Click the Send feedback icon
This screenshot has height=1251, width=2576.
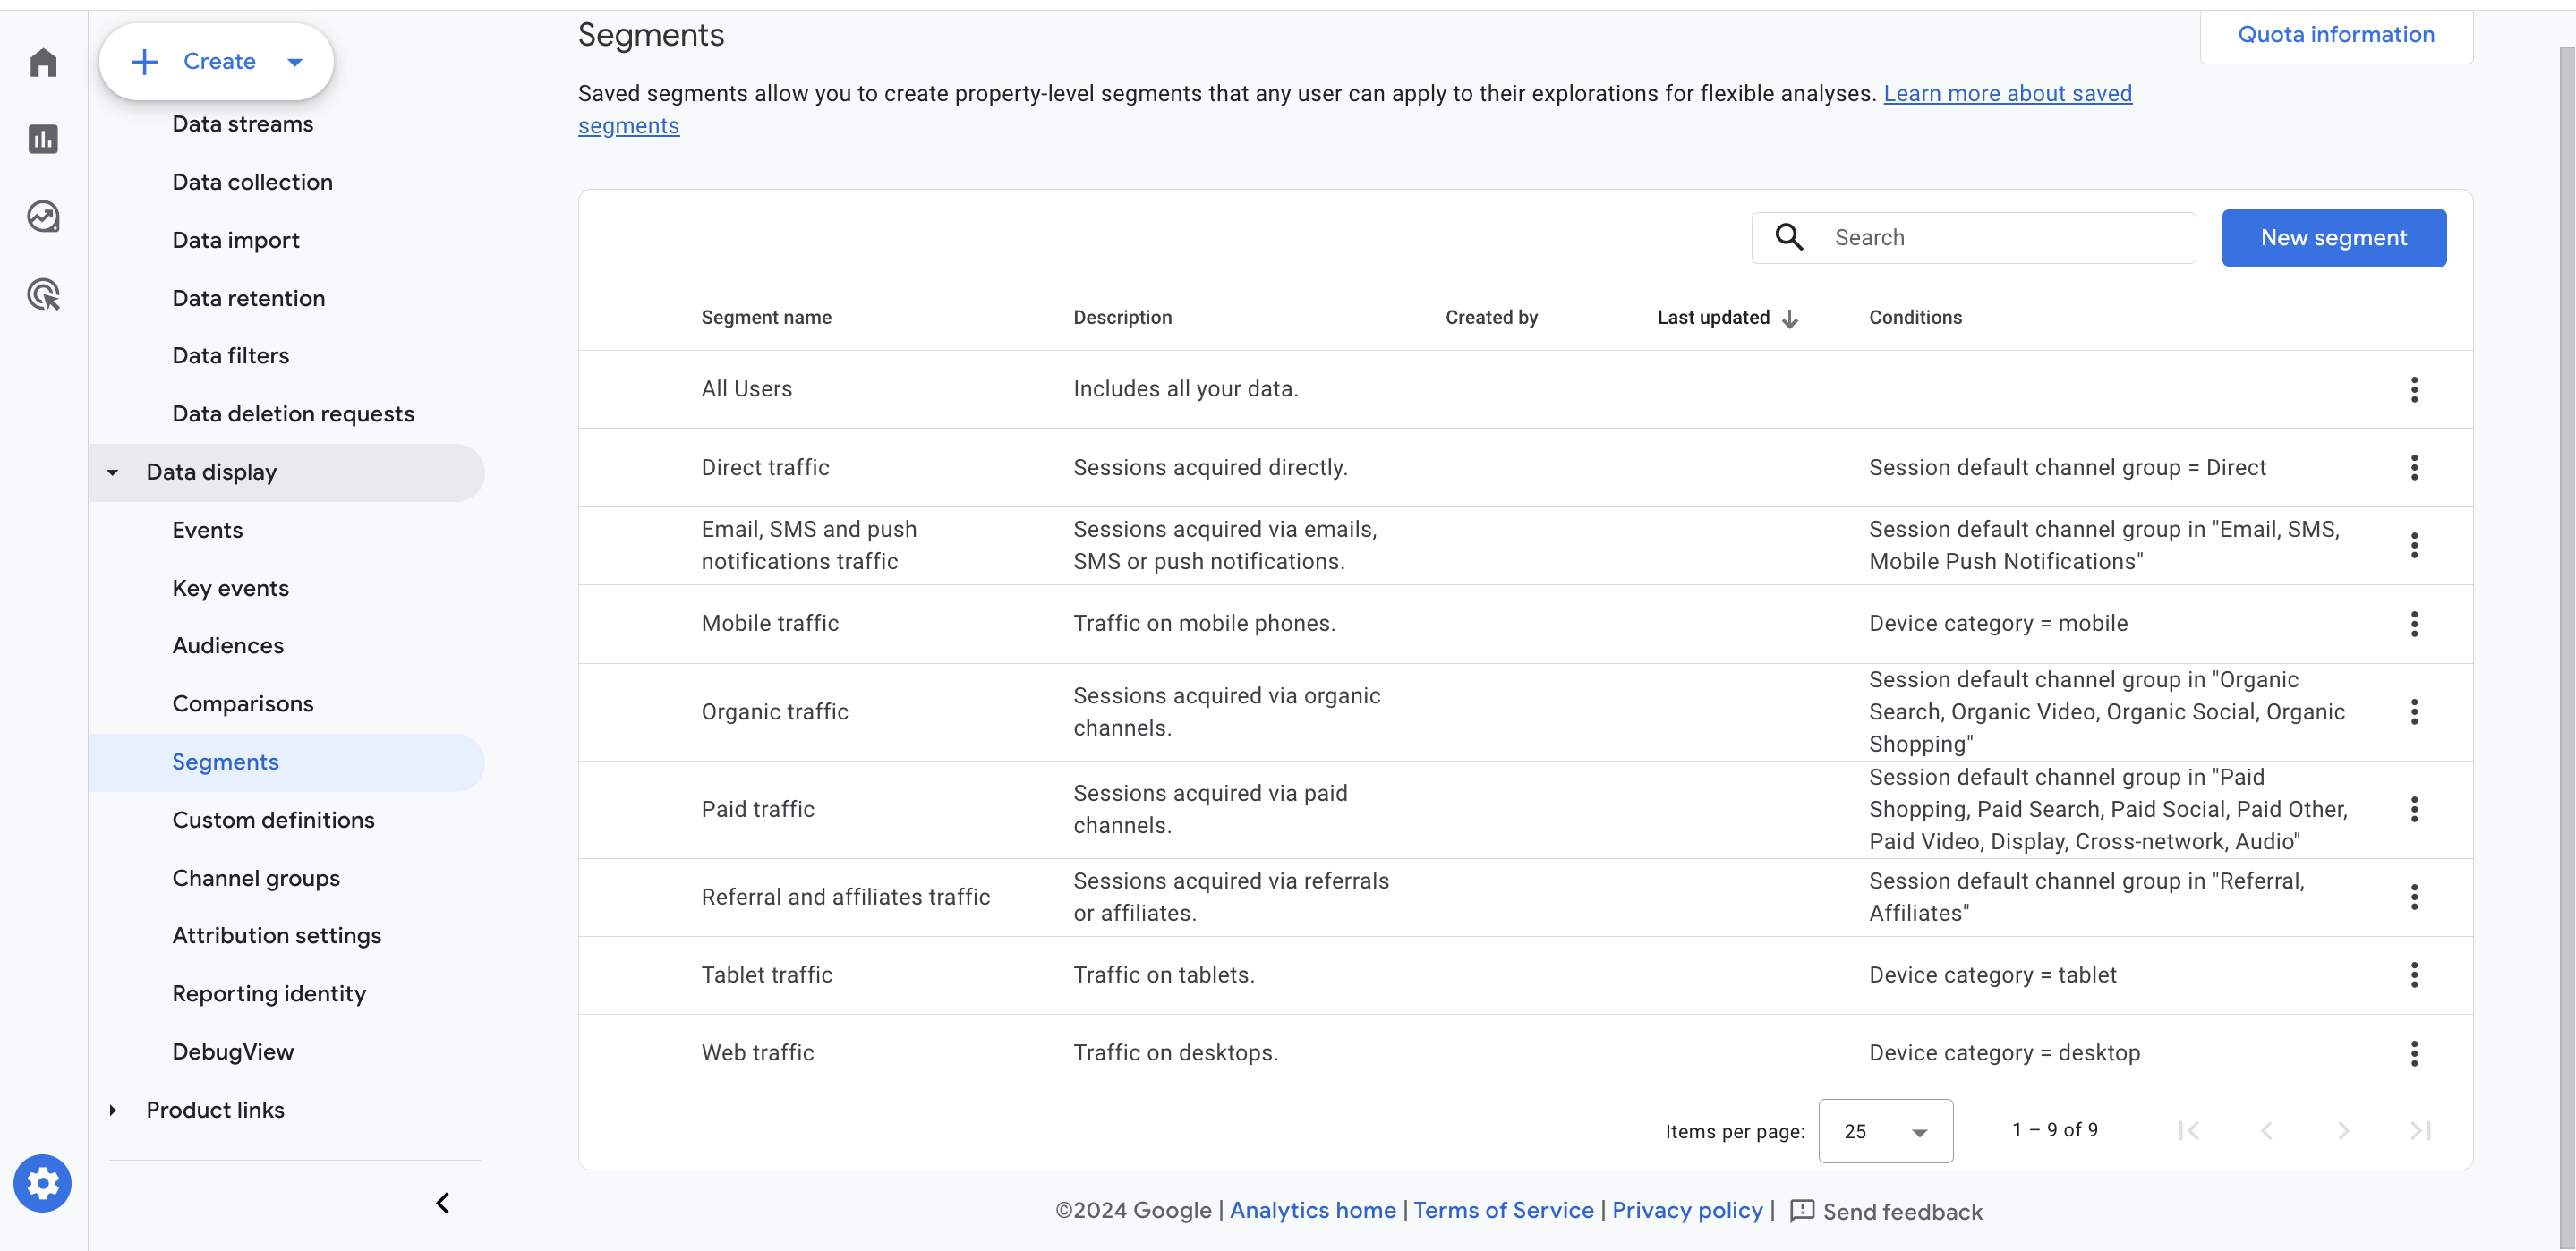pos(1801,1211)
